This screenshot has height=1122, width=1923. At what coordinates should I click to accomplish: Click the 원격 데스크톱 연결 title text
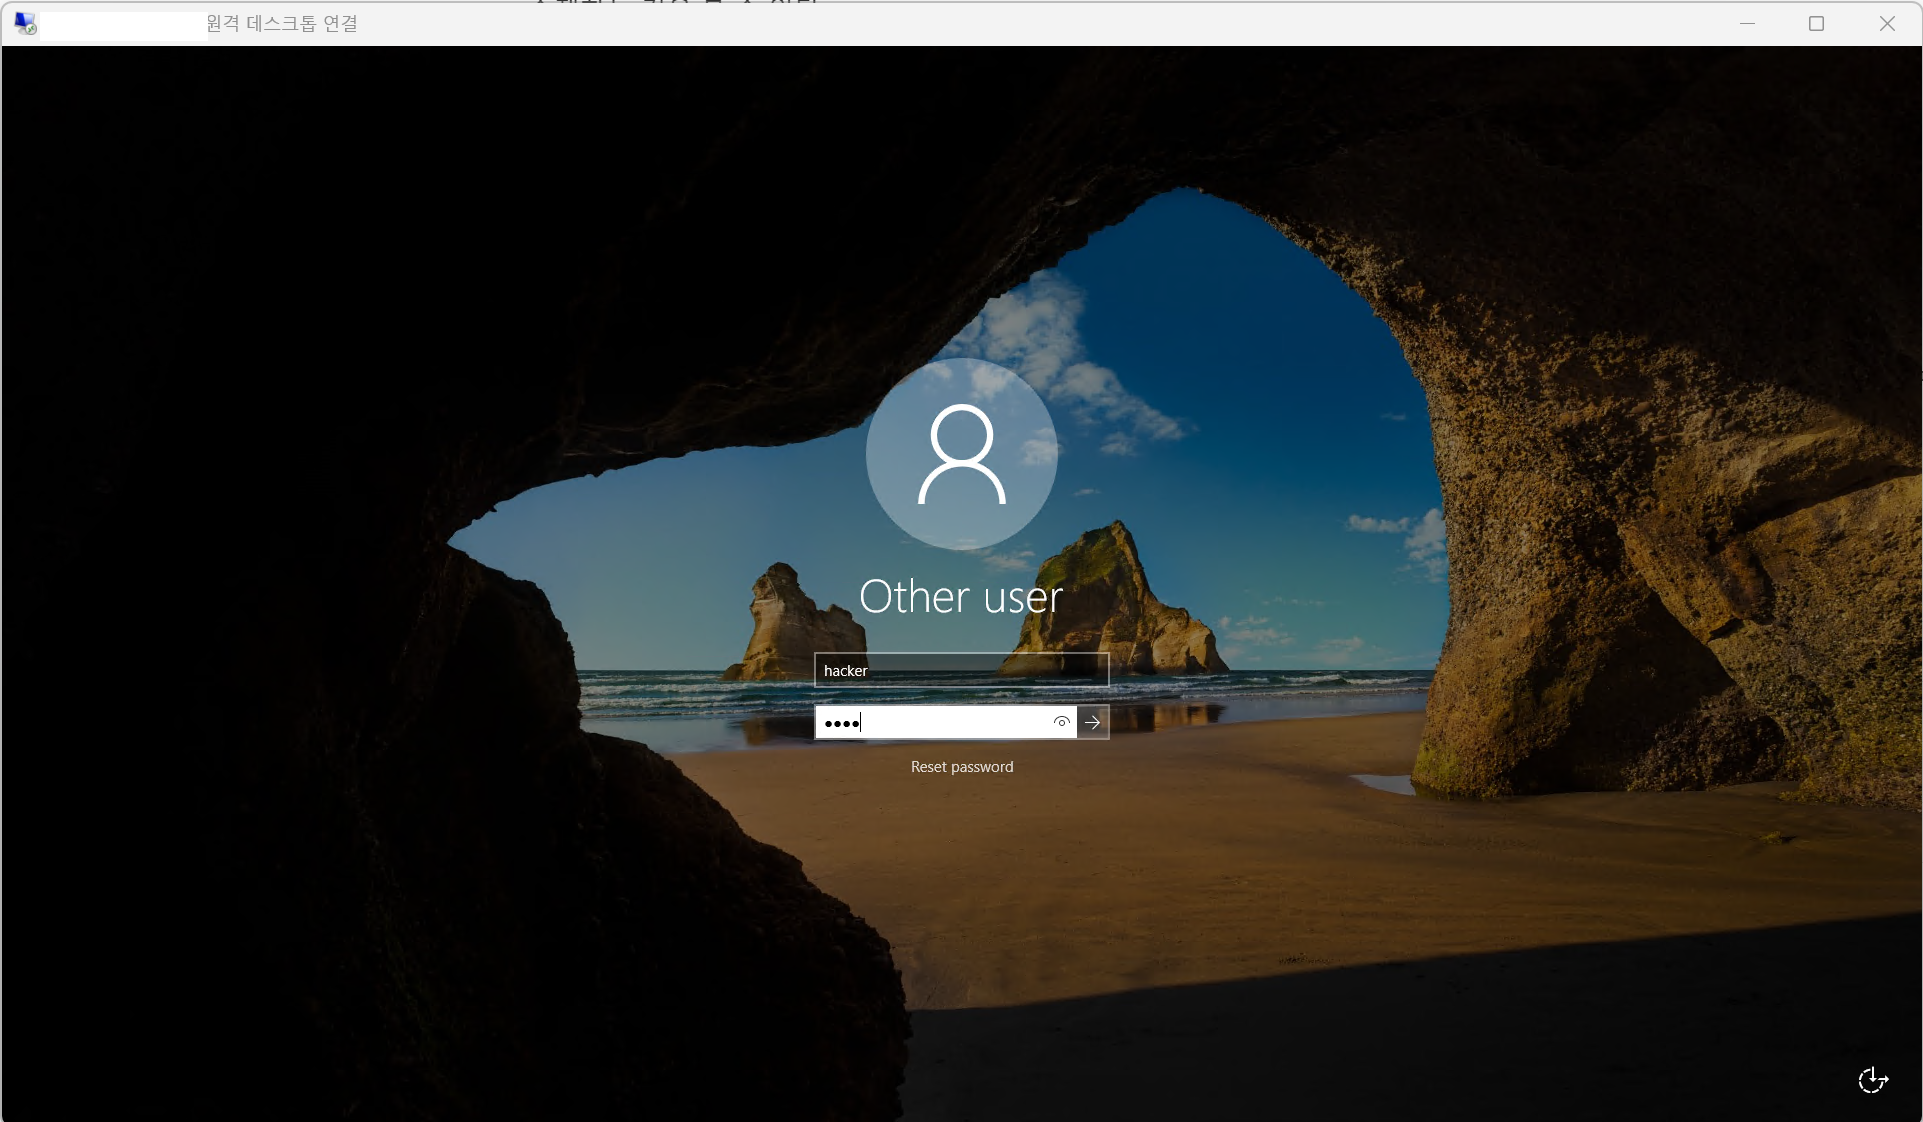pos(282,23)
